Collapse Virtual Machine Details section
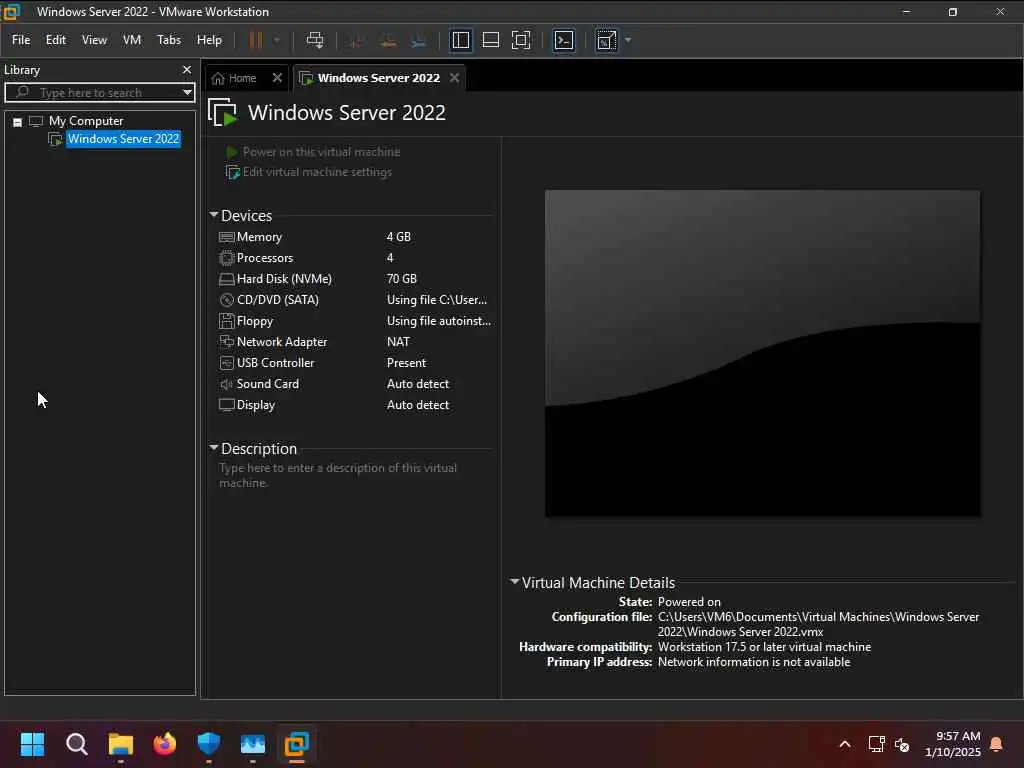Viewport: 1024px width, 768px height. point(515,582)
